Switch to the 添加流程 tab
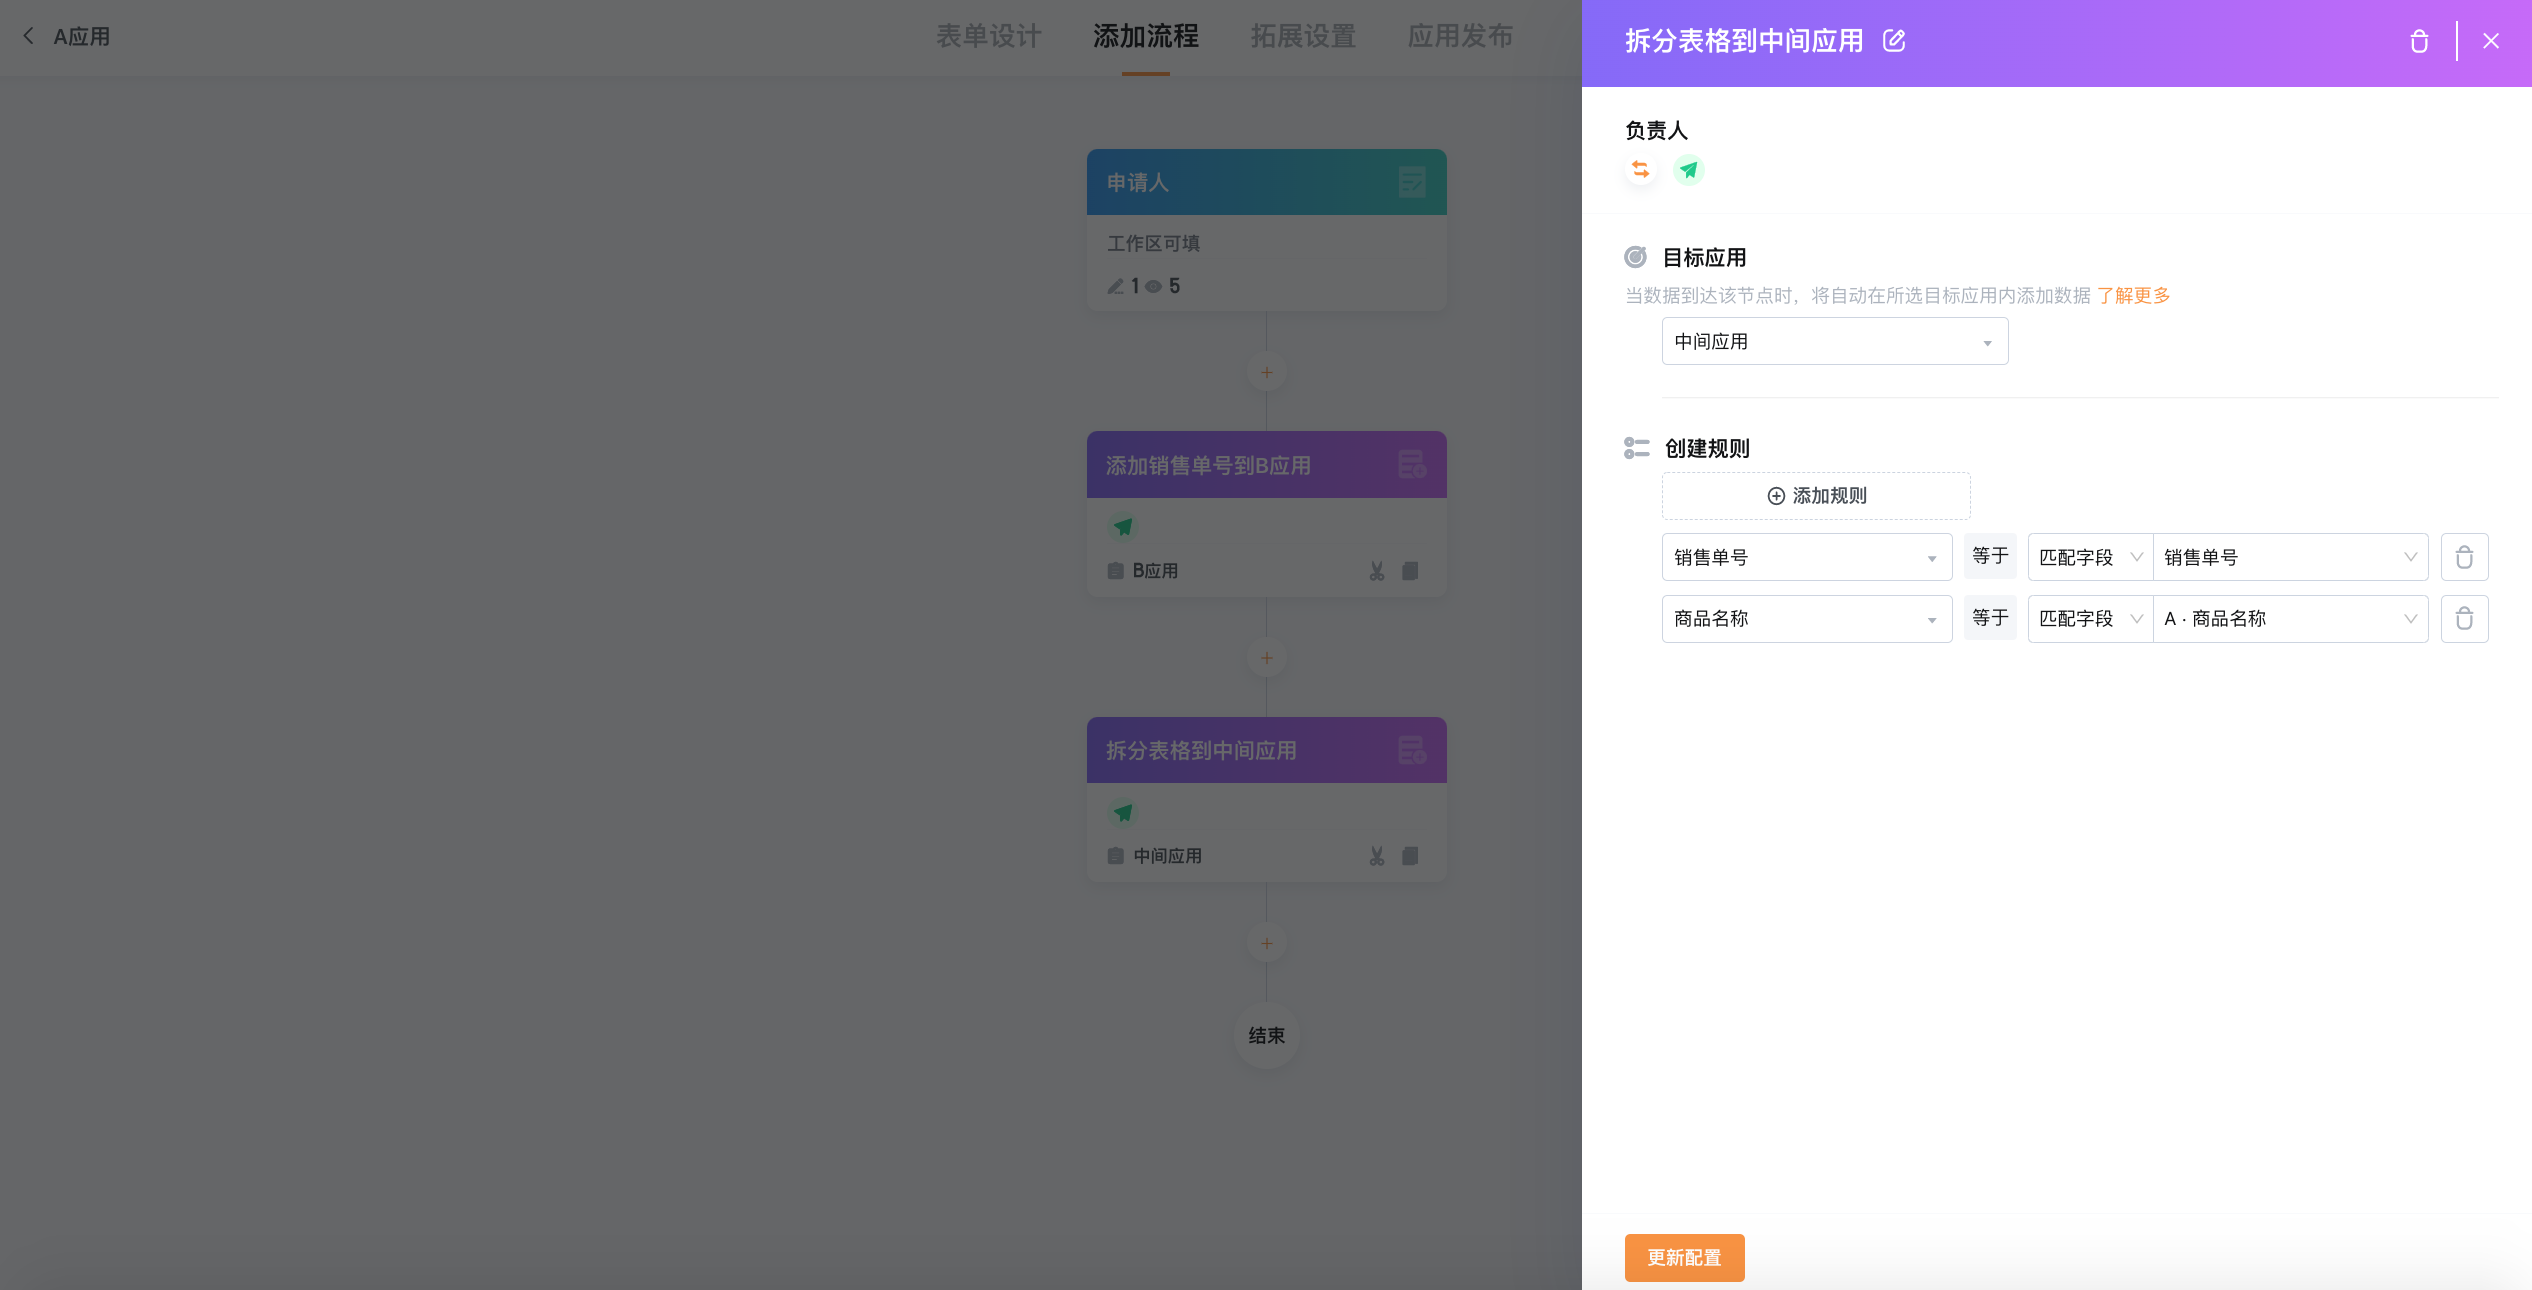 point(1145,37)
